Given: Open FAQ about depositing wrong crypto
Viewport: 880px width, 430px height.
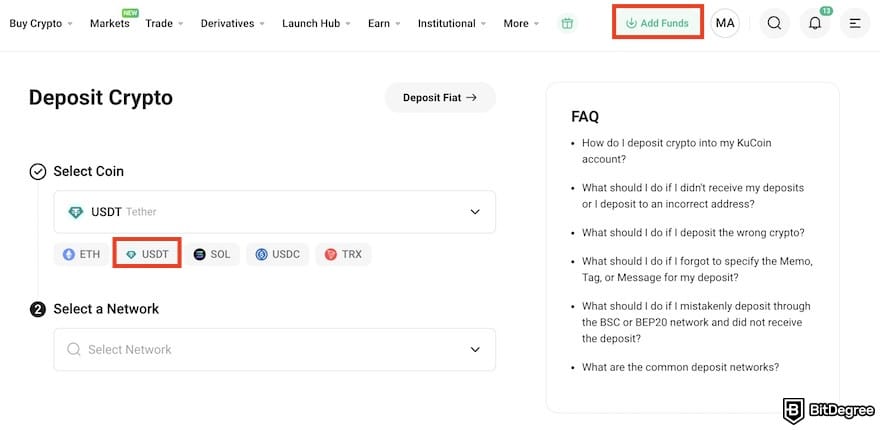Looking at the screenshot, I should [x=693, y=232].
